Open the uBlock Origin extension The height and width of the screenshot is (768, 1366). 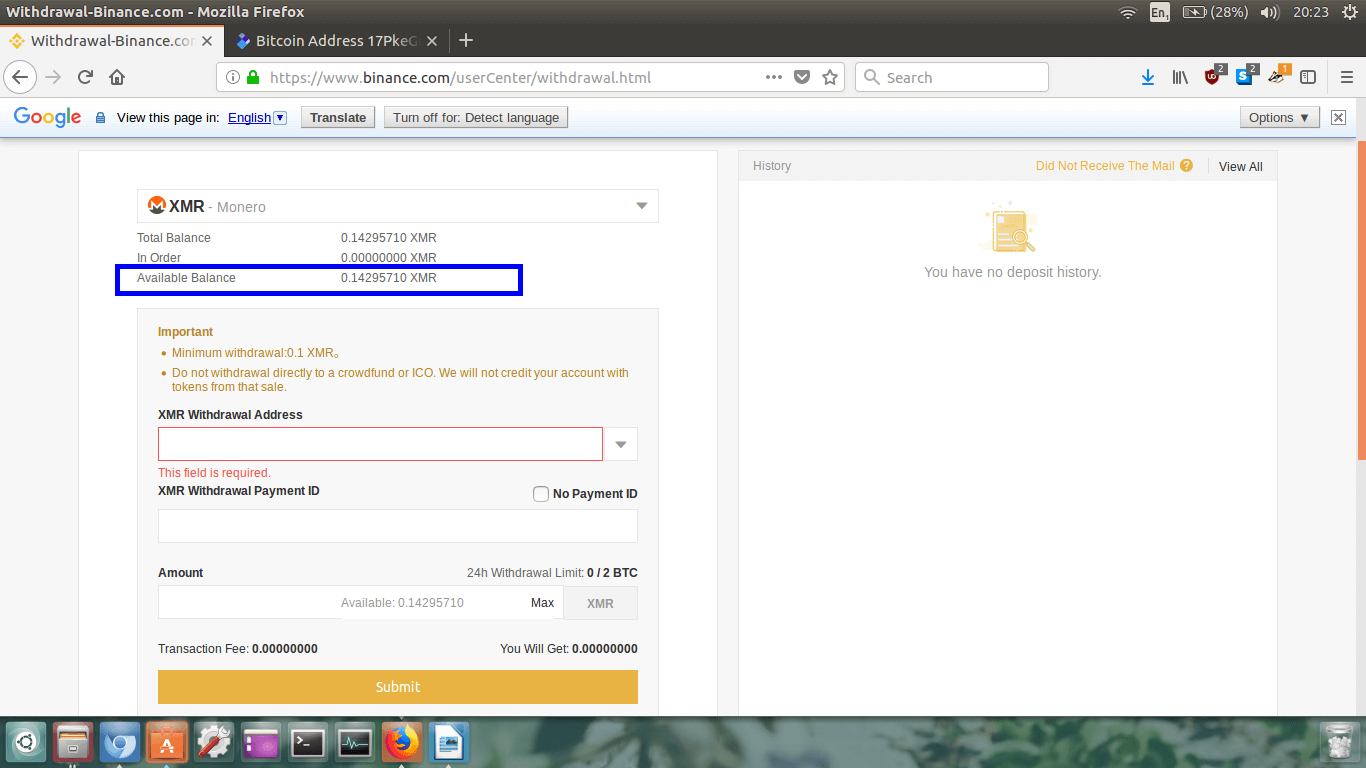1214,76
